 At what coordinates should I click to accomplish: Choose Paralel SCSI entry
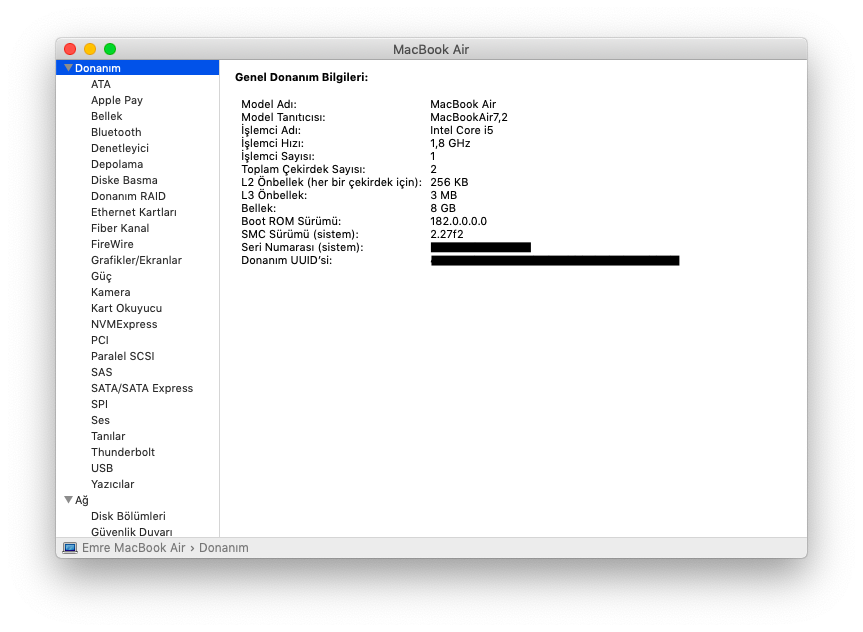pos(123,356)
